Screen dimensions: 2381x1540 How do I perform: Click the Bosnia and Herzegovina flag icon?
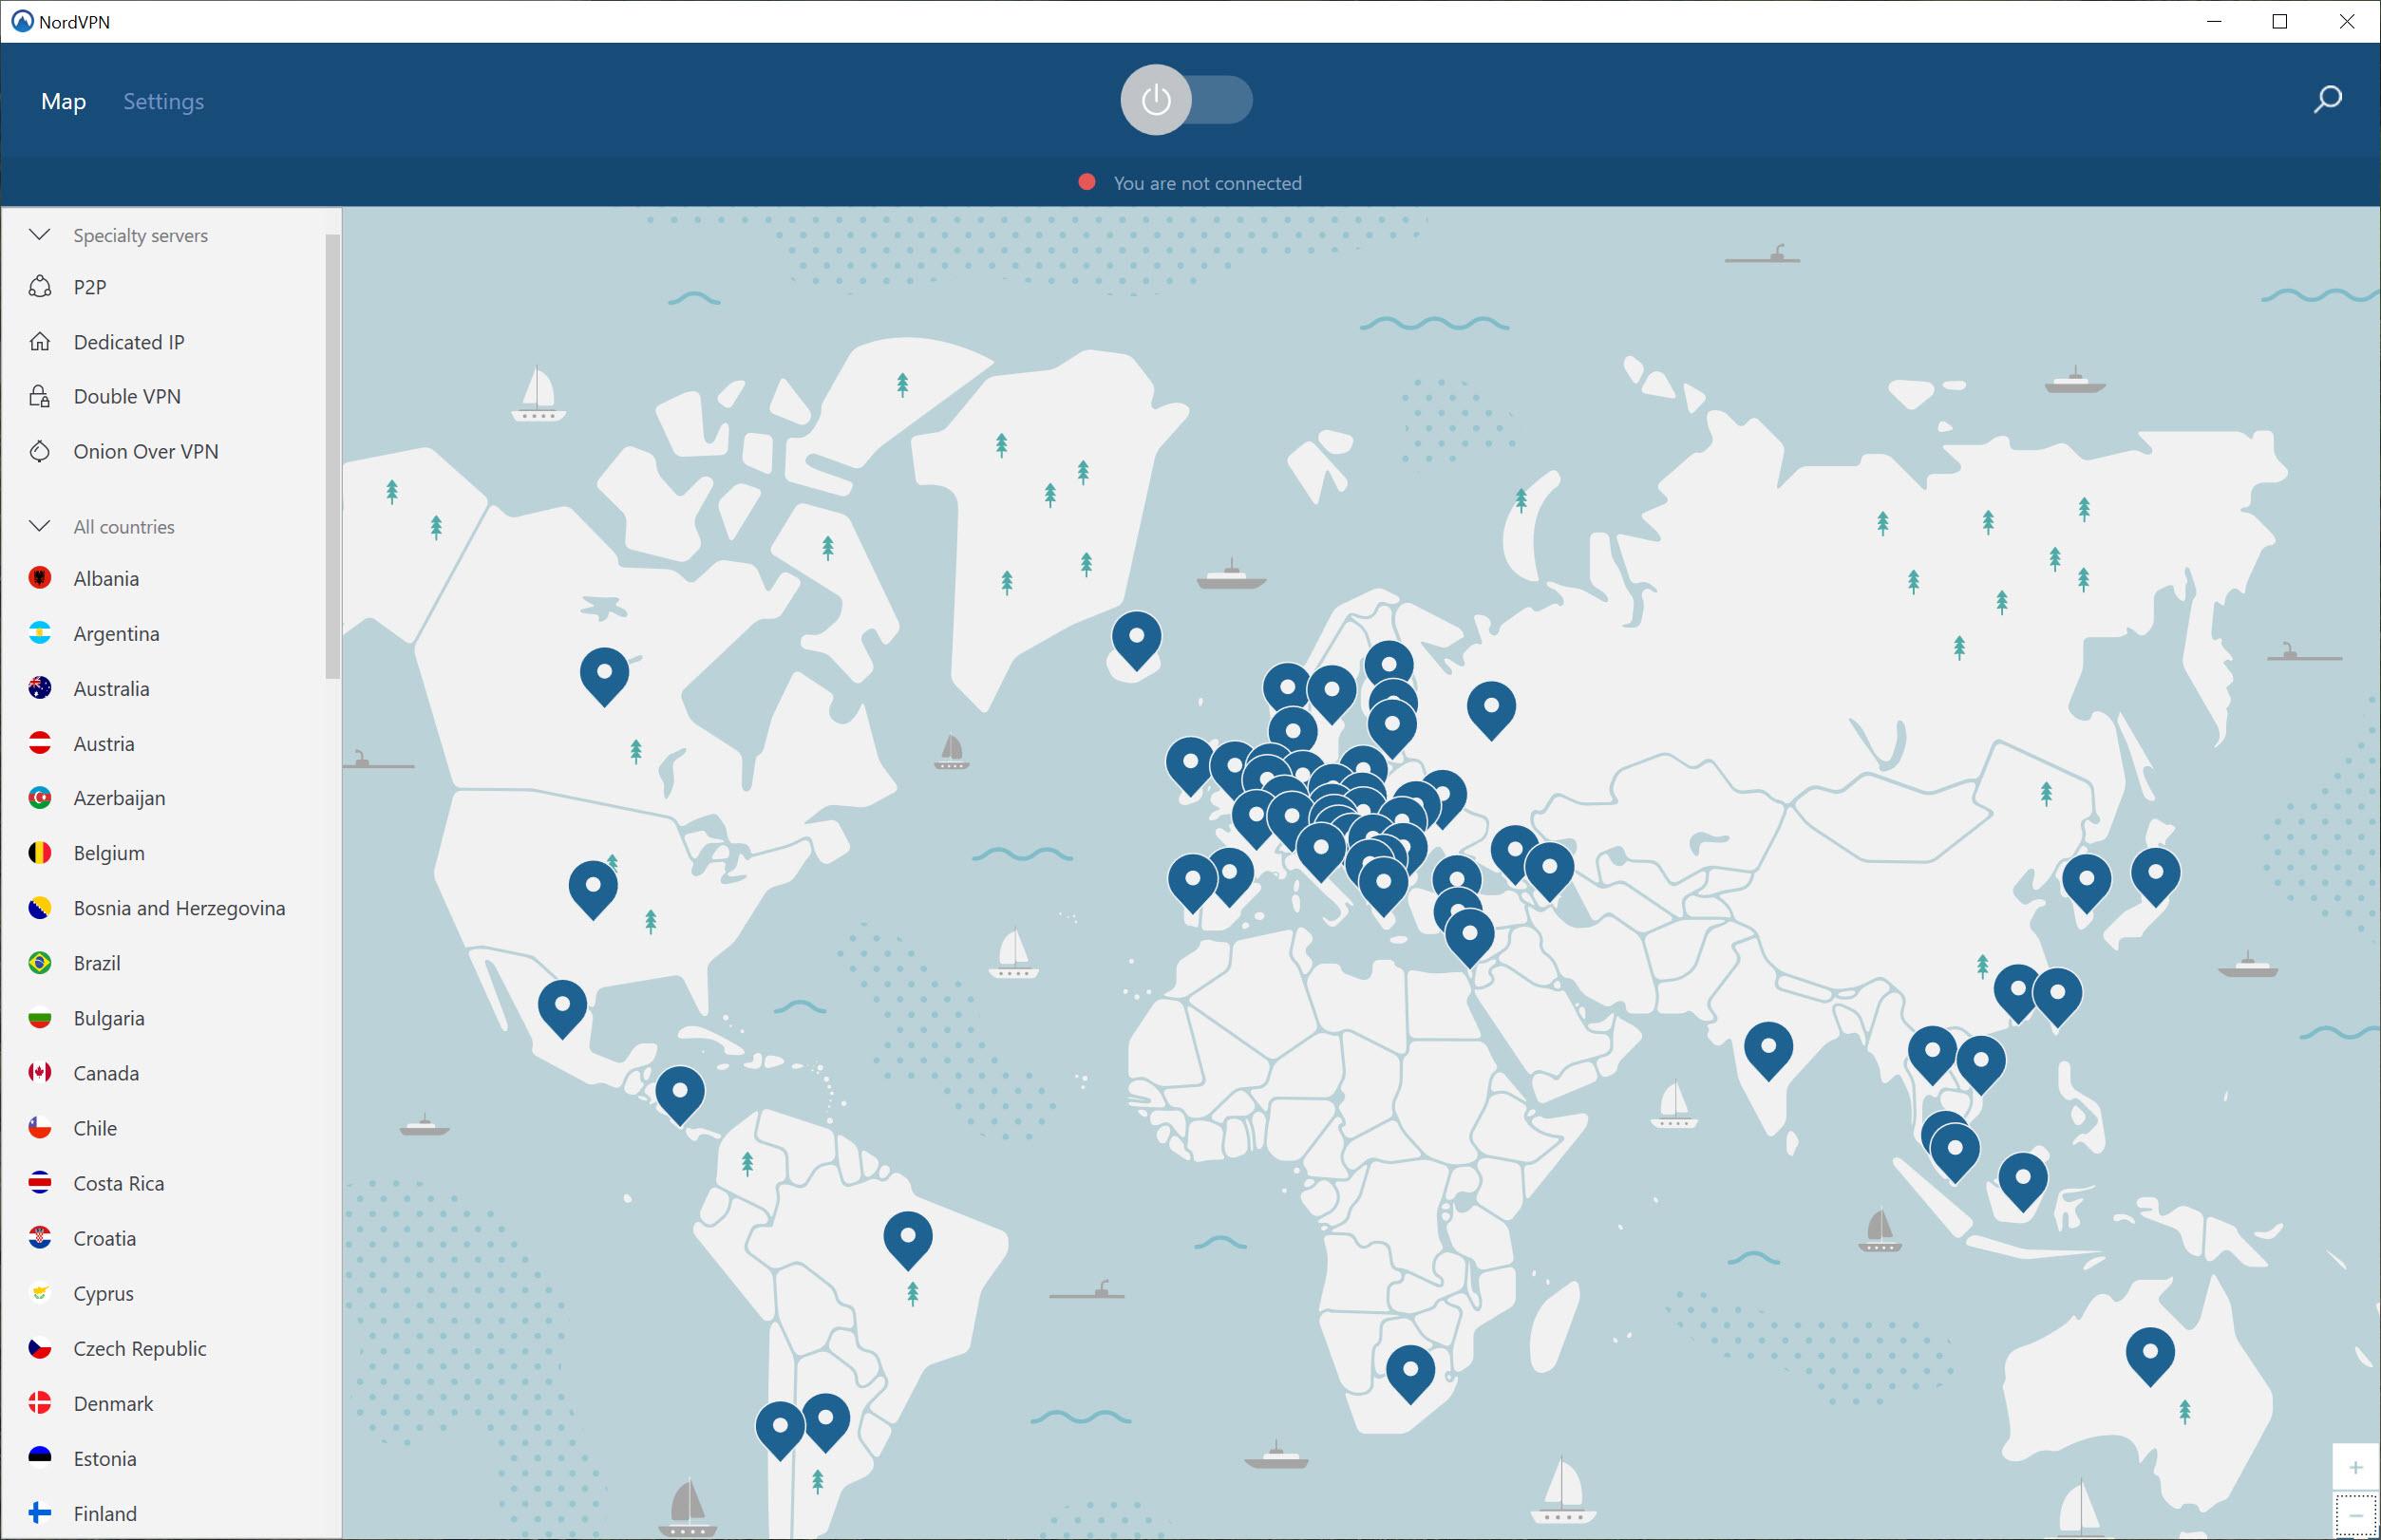(x=40, y=908)
